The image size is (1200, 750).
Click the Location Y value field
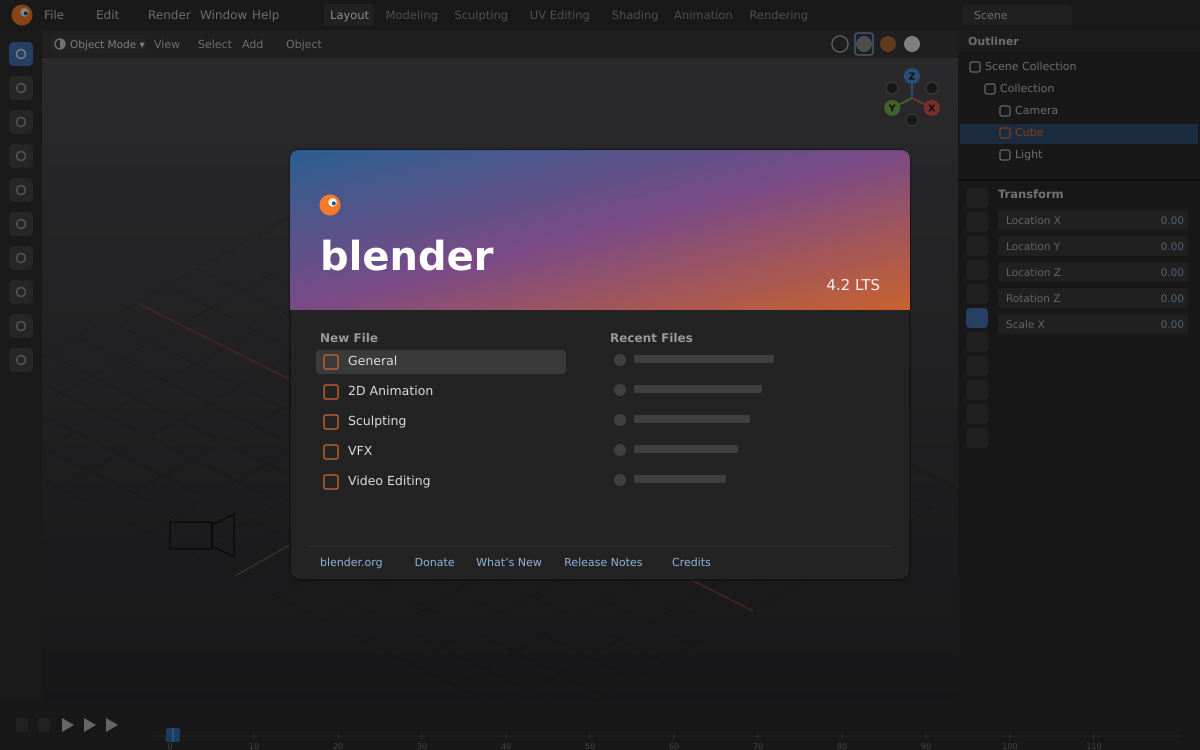[1093, 246]
